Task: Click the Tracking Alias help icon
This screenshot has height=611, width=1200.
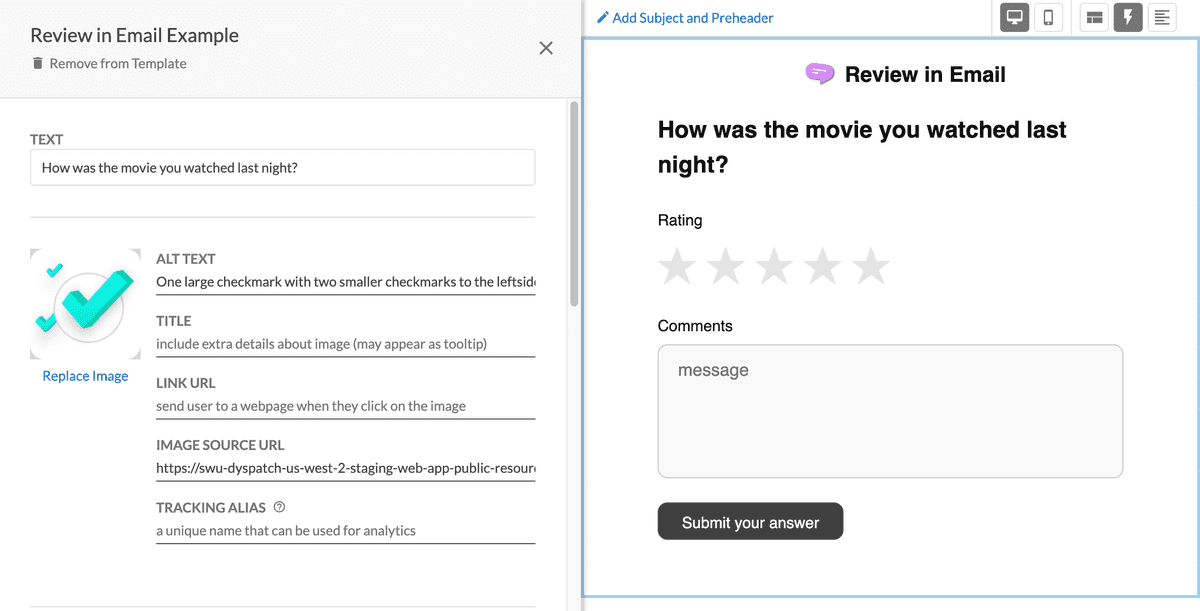Action: click(x=279, y=507)
